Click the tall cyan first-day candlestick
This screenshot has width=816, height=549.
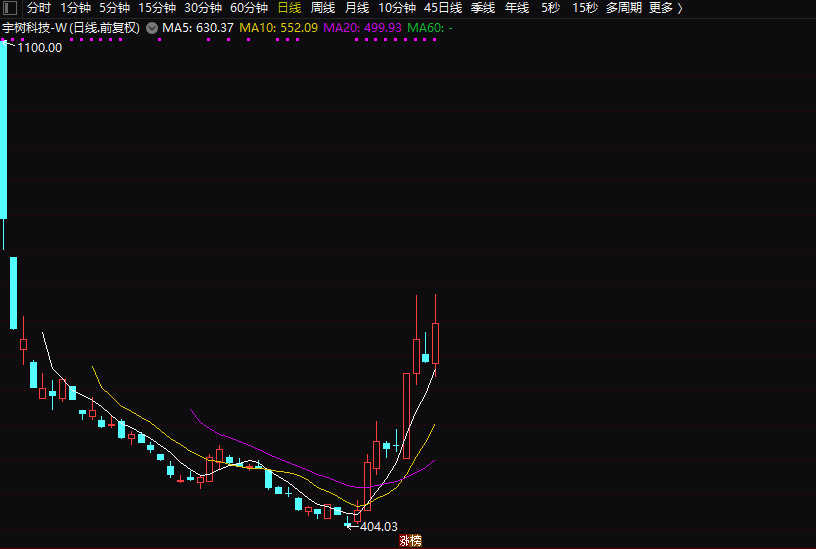tap(4, 130)
